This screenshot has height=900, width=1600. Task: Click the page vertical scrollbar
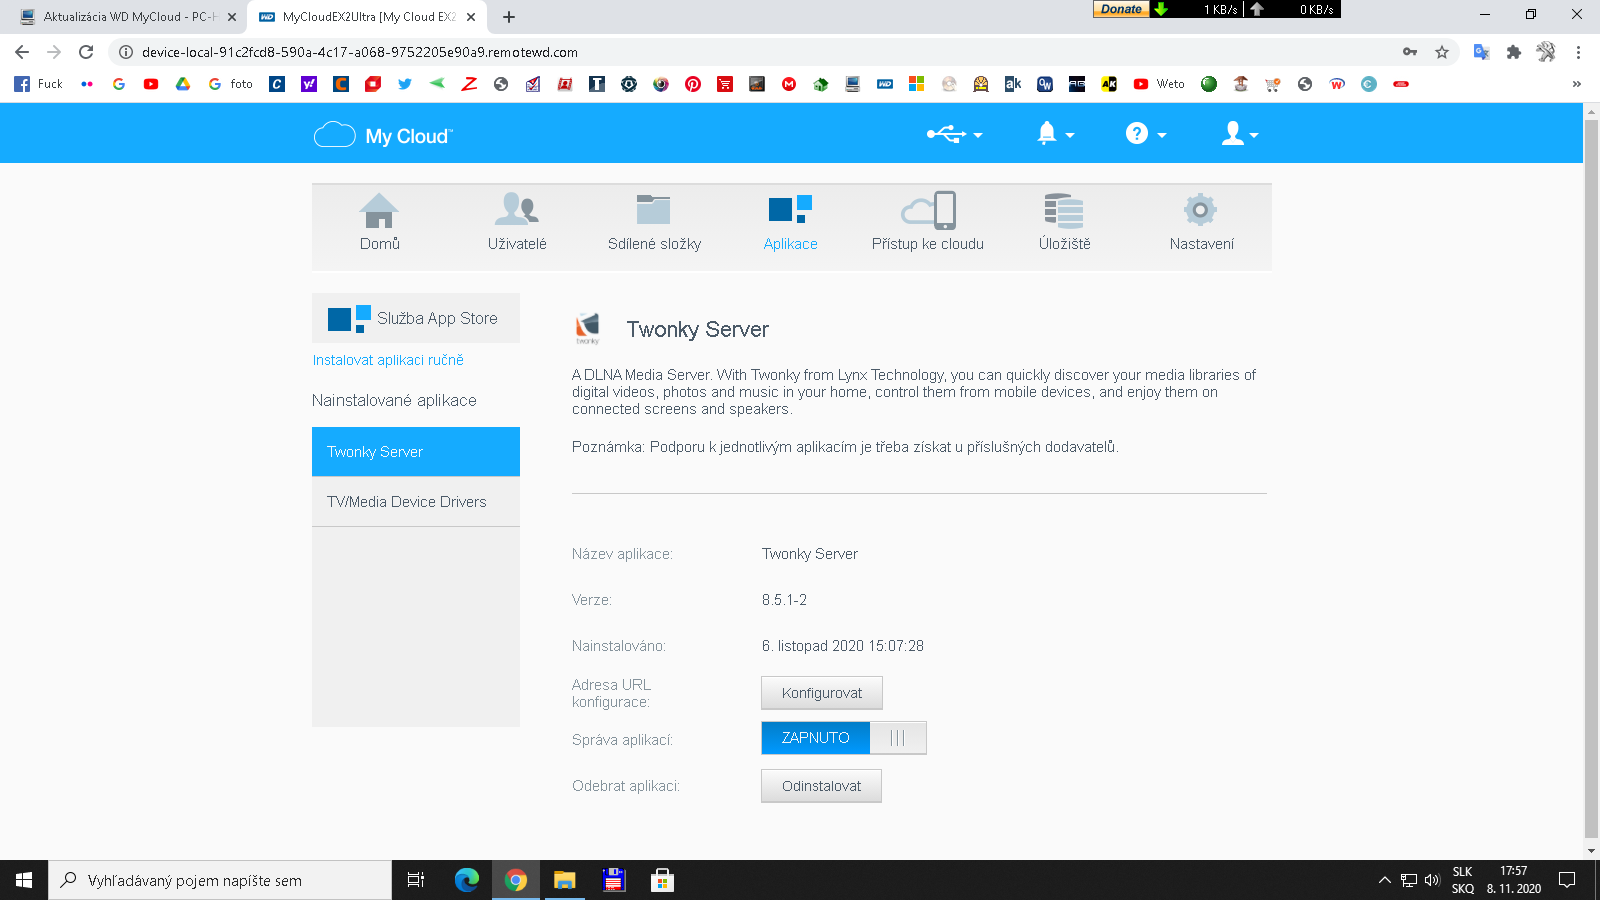[x=1592, y=480]
